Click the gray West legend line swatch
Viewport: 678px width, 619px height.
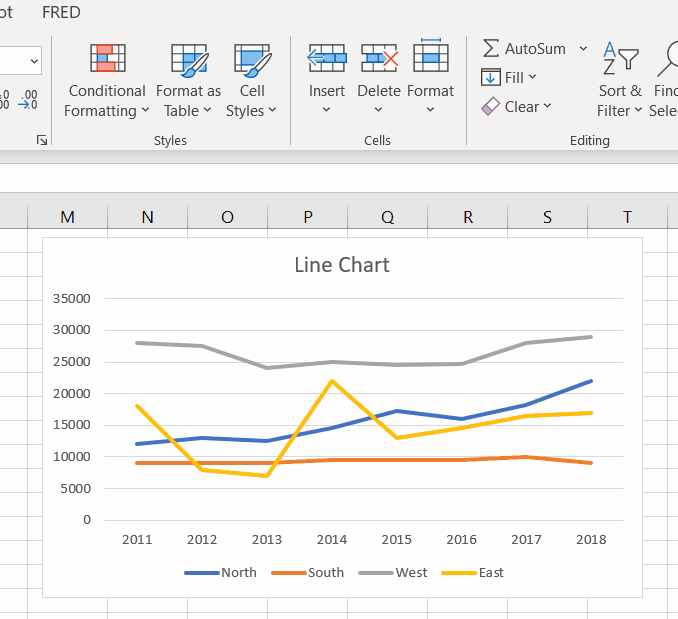pyautogui.click(x=376, y=573)
